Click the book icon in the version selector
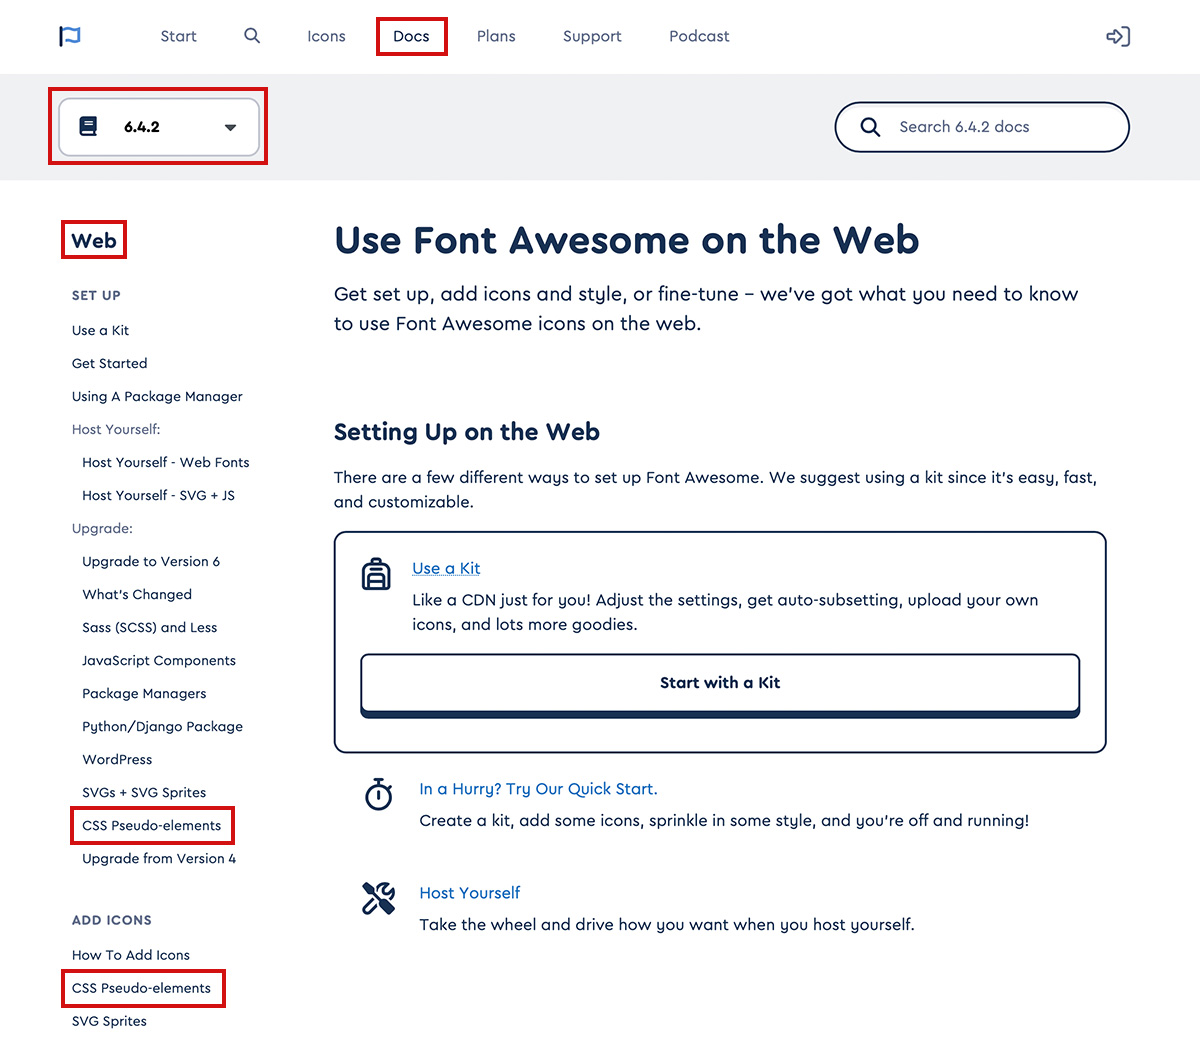Screen dimensions: 1200x1040 click(x=88, y=127)
